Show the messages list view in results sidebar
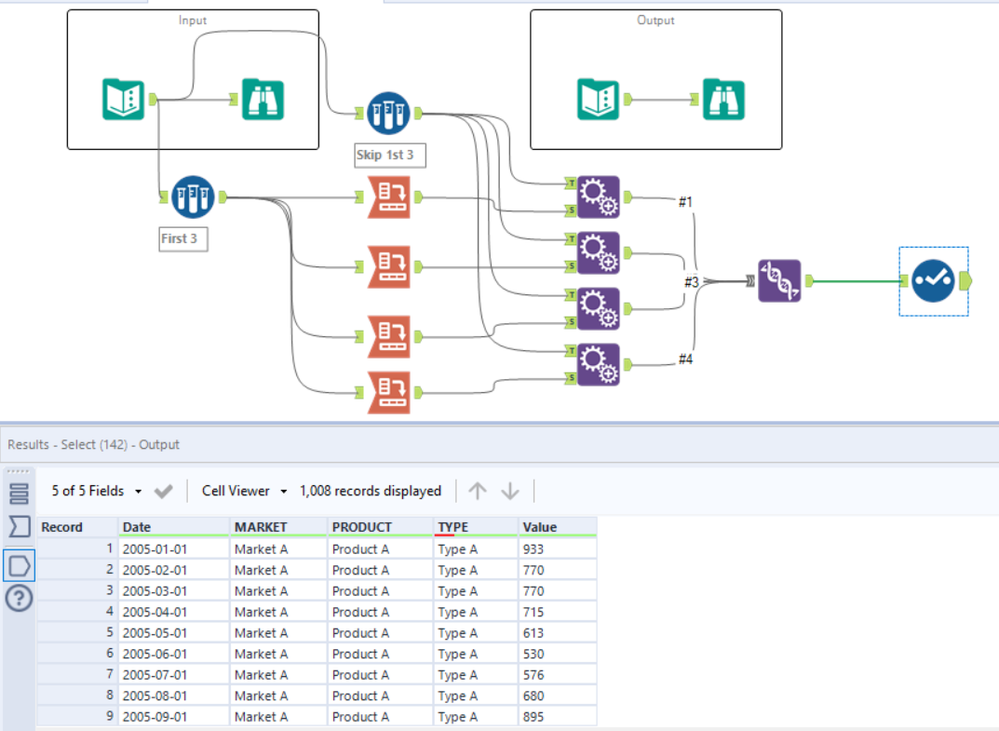 click(20, 493)
